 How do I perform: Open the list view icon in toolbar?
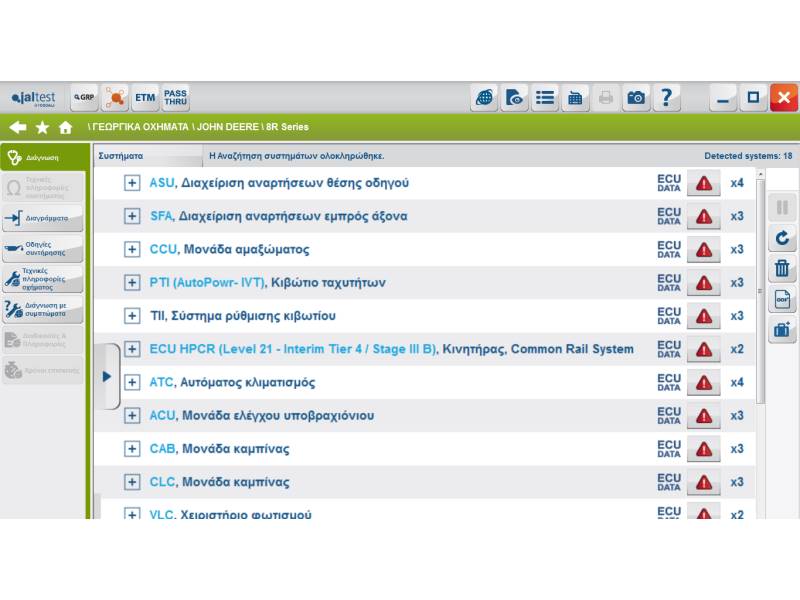click(545, 97)
